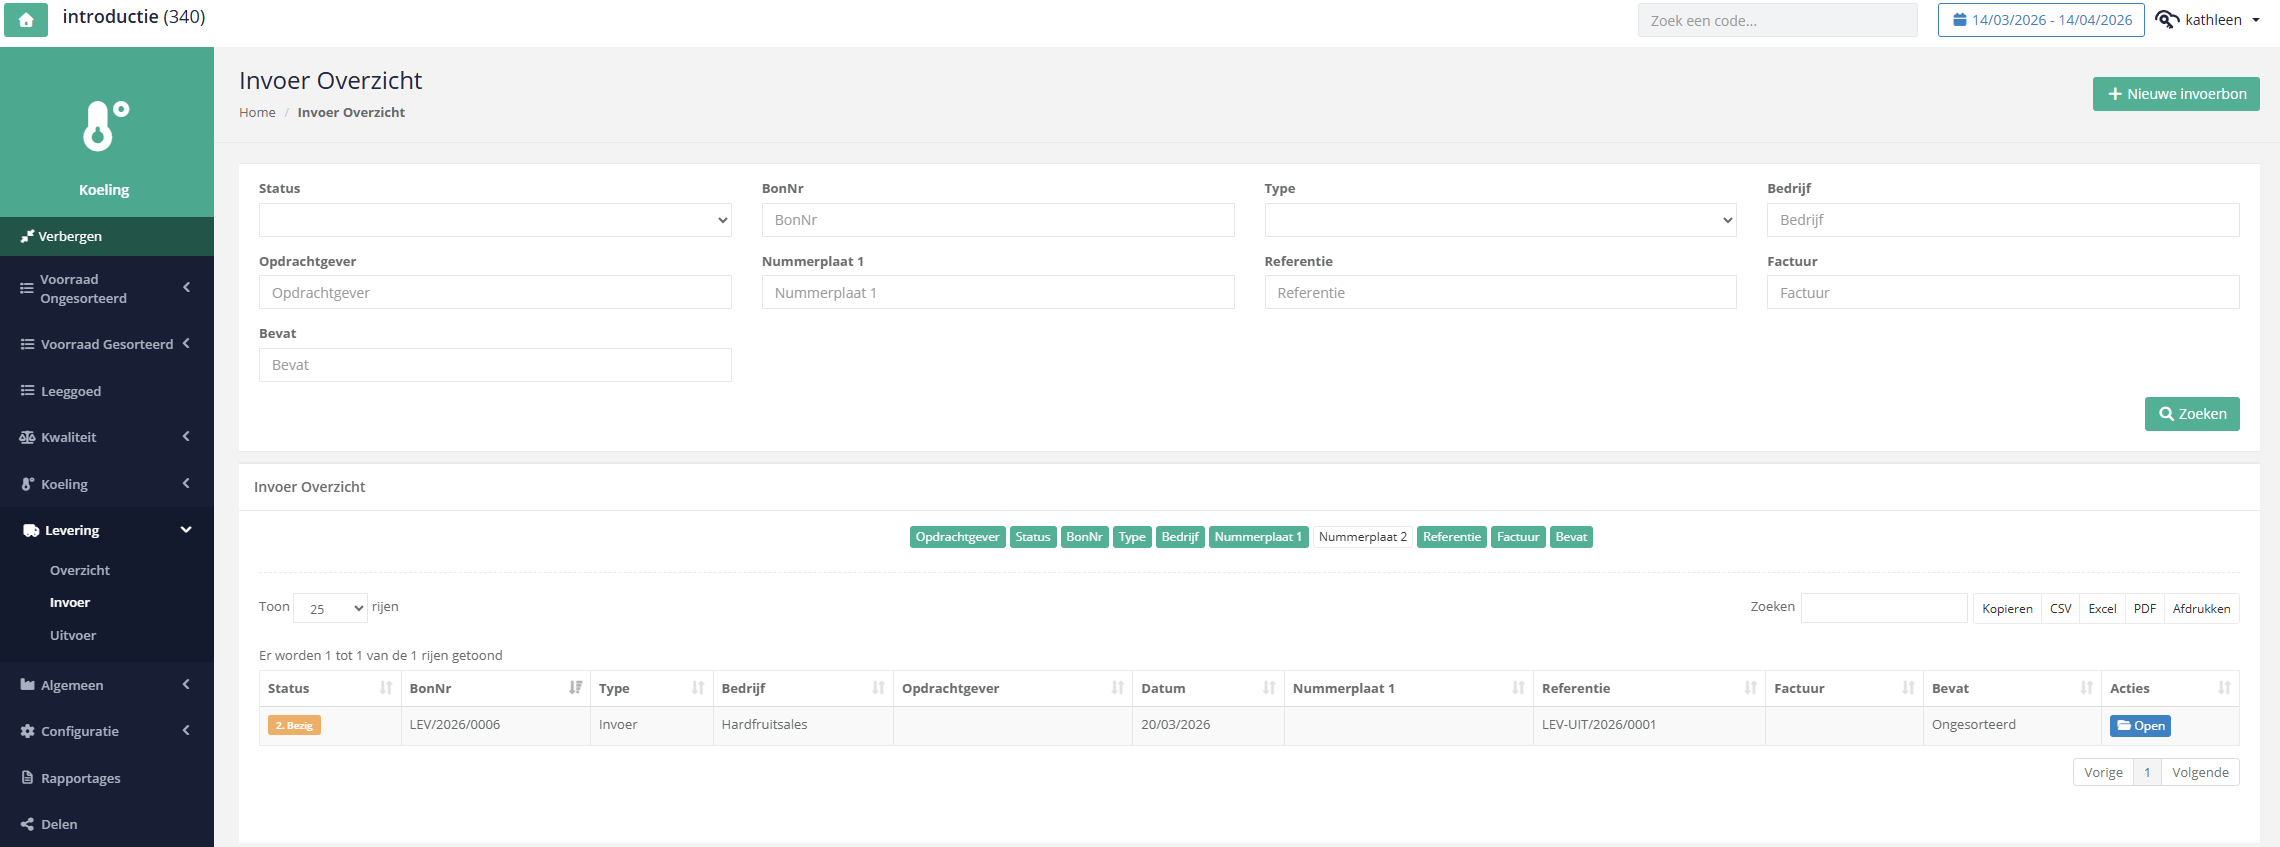Enable Nummerplaat 2 column visibility
The image size is (2280, 847).
(x=1363, y=537)
